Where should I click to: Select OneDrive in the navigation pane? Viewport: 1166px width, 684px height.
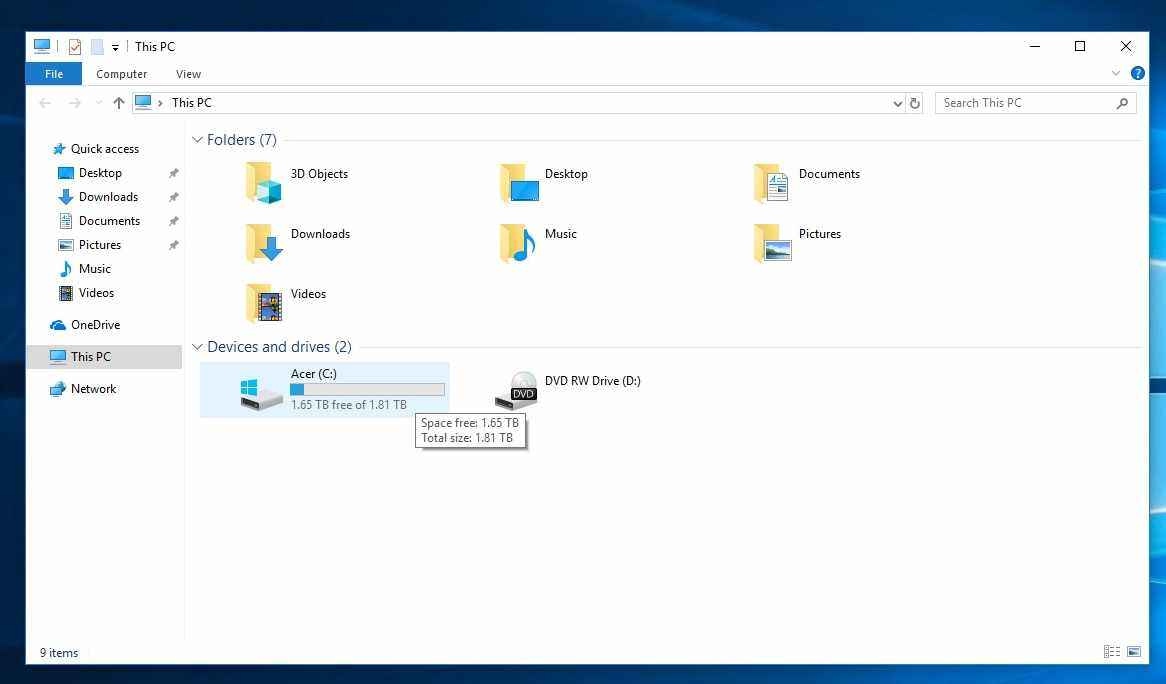click(95, 325)
